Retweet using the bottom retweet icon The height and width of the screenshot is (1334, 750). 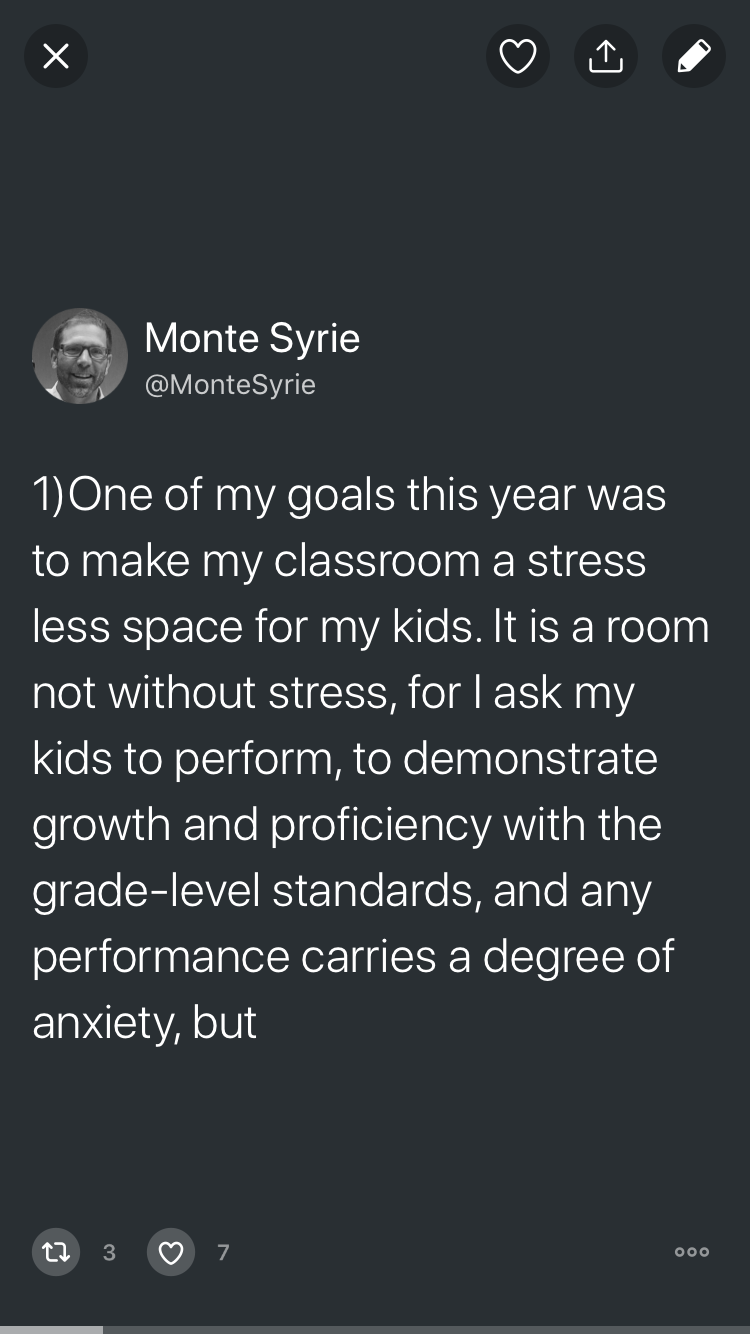click(x=56, y=1251)
